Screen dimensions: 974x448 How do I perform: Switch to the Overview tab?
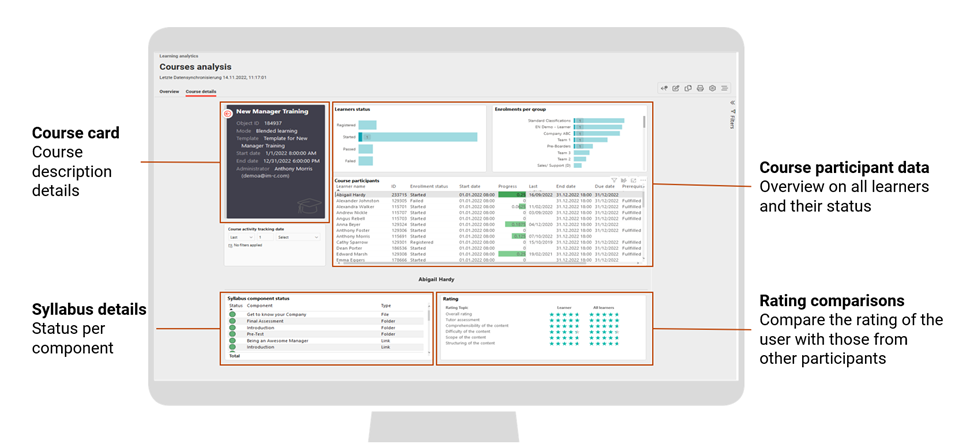(169, 92)
